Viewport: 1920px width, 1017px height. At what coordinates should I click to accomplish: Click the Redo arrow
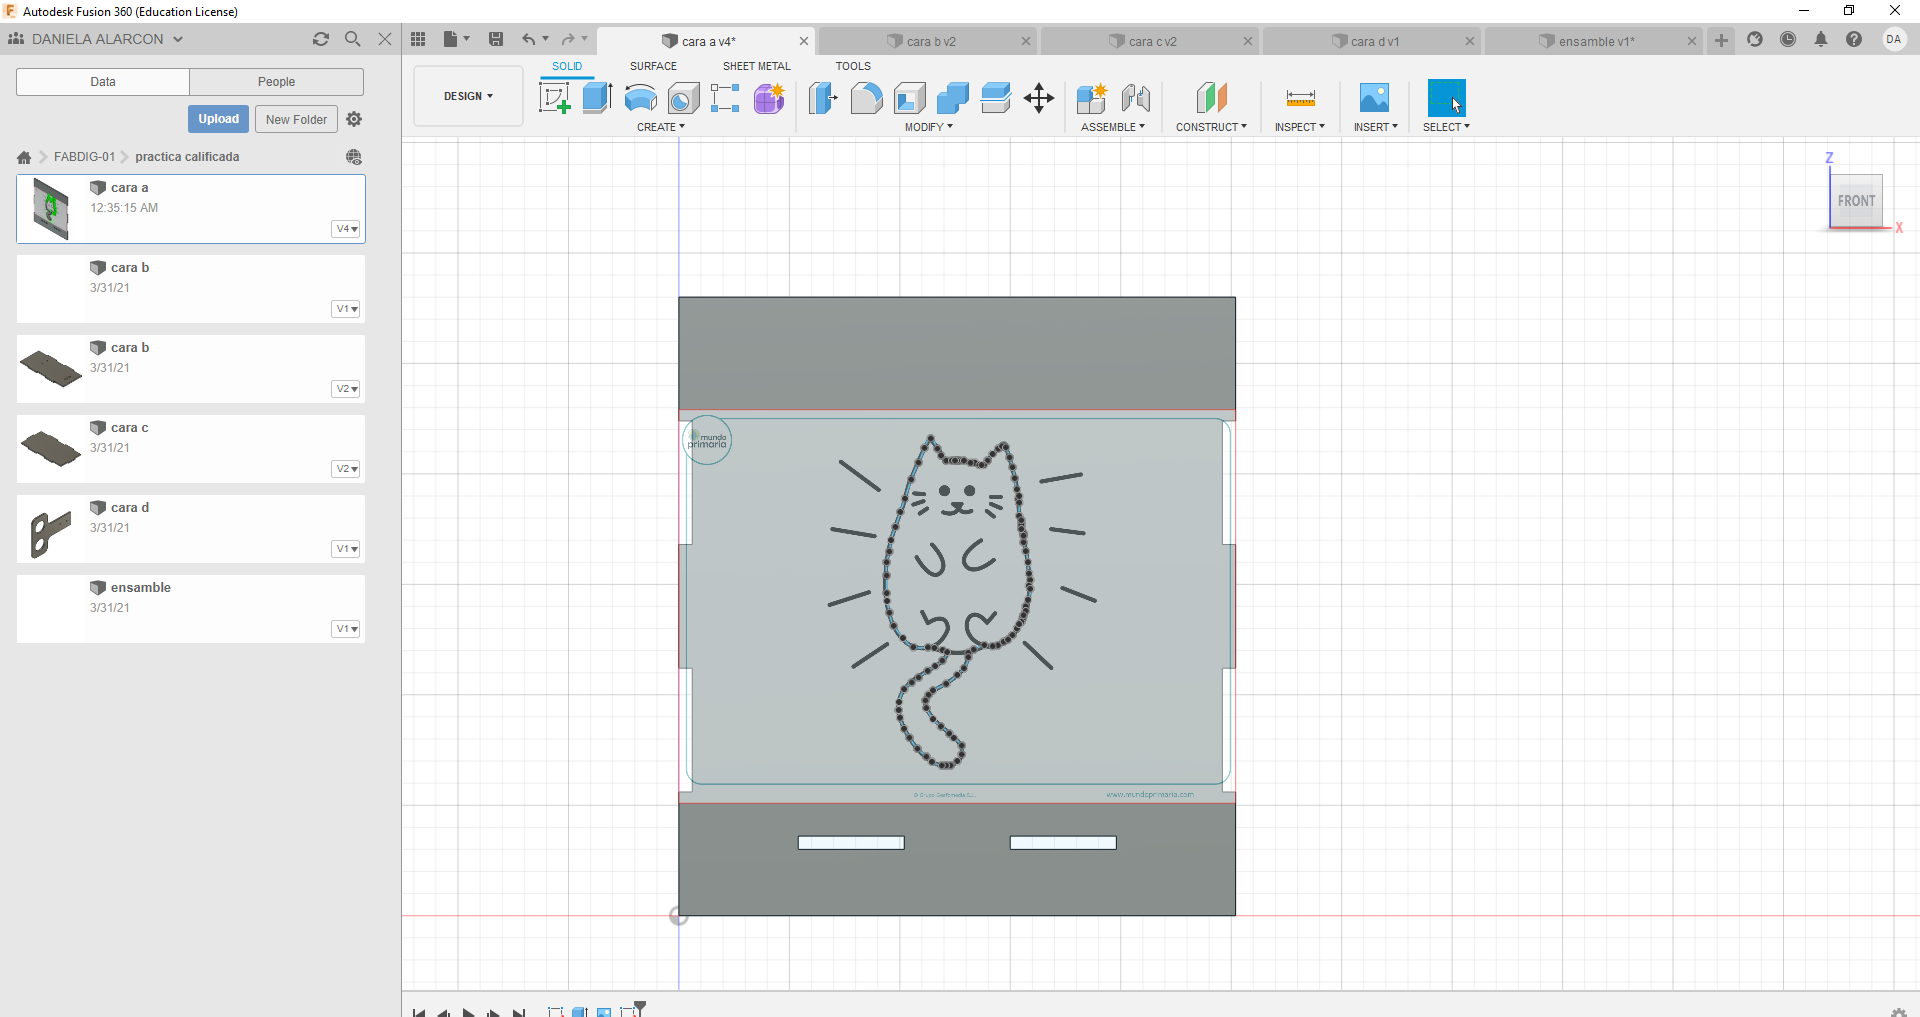[x=568, y=39]
